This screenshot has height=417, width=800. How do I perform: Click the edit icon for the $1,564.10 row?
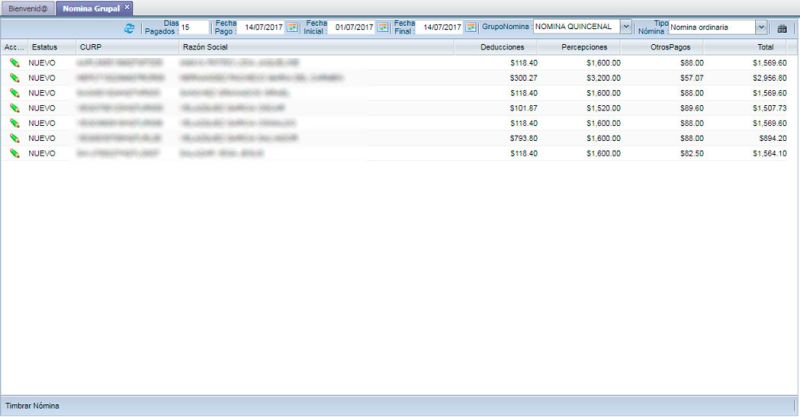14,153
